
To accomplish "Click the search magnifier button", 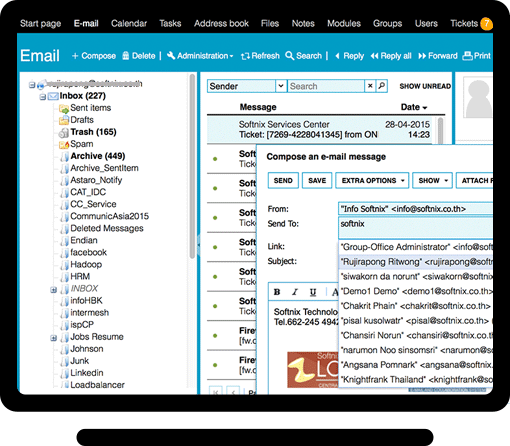I will [x=382, y=86].
